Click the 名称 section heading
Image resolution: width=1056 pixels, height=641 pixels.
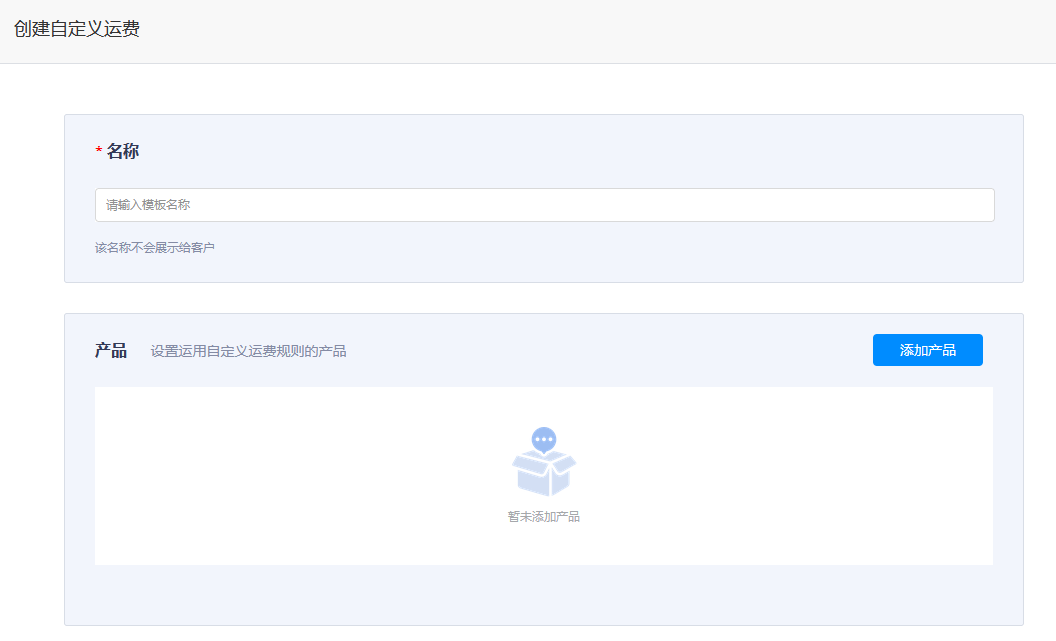point(123,151)
